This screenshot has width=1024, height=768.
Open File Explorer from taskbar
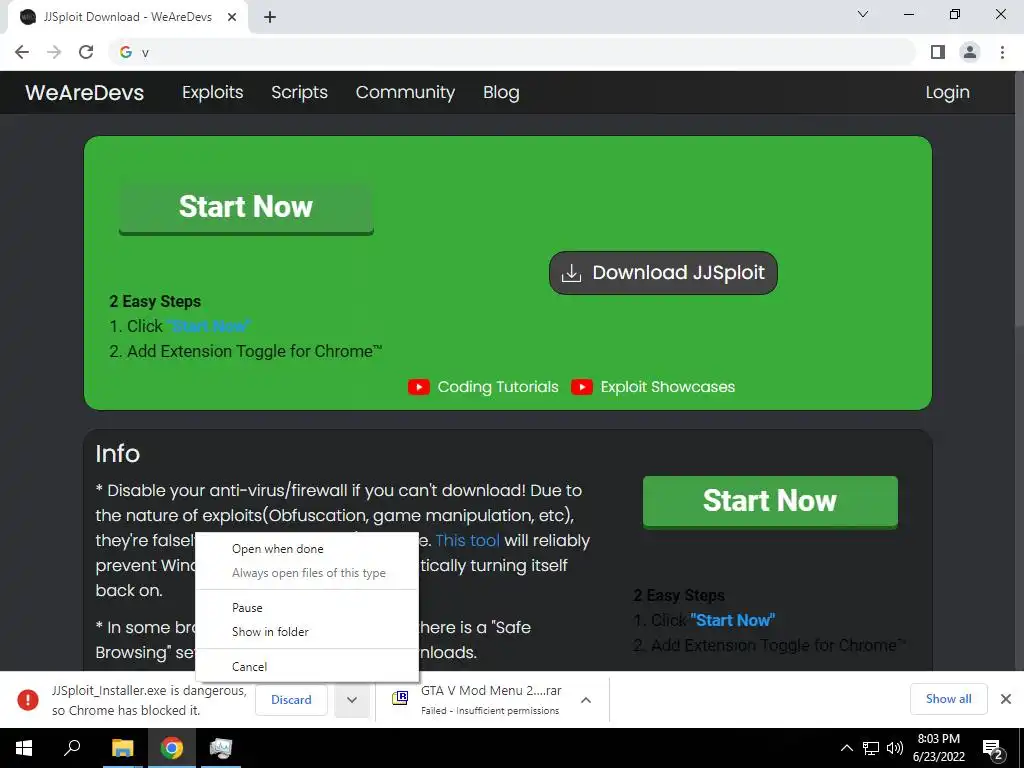click(x=122, y=748)
